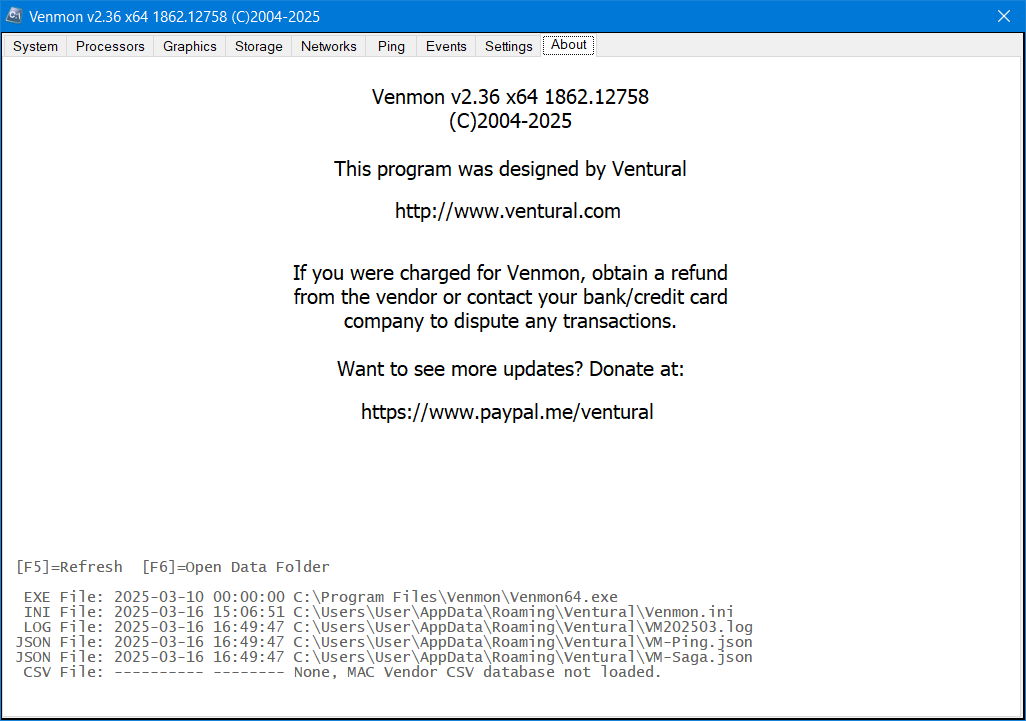
Task: Open the Ping tab
Action: coord(391,46)
